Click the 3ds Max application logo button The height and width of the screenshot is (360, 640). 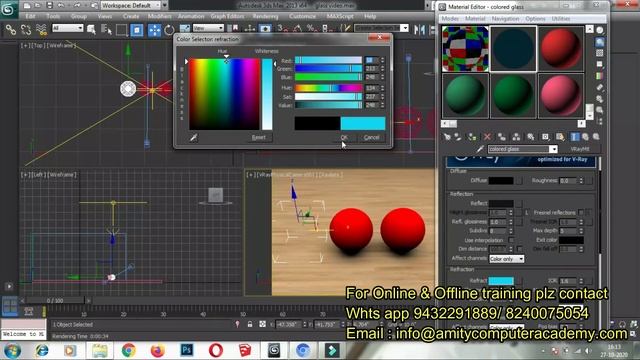(8, 9)
